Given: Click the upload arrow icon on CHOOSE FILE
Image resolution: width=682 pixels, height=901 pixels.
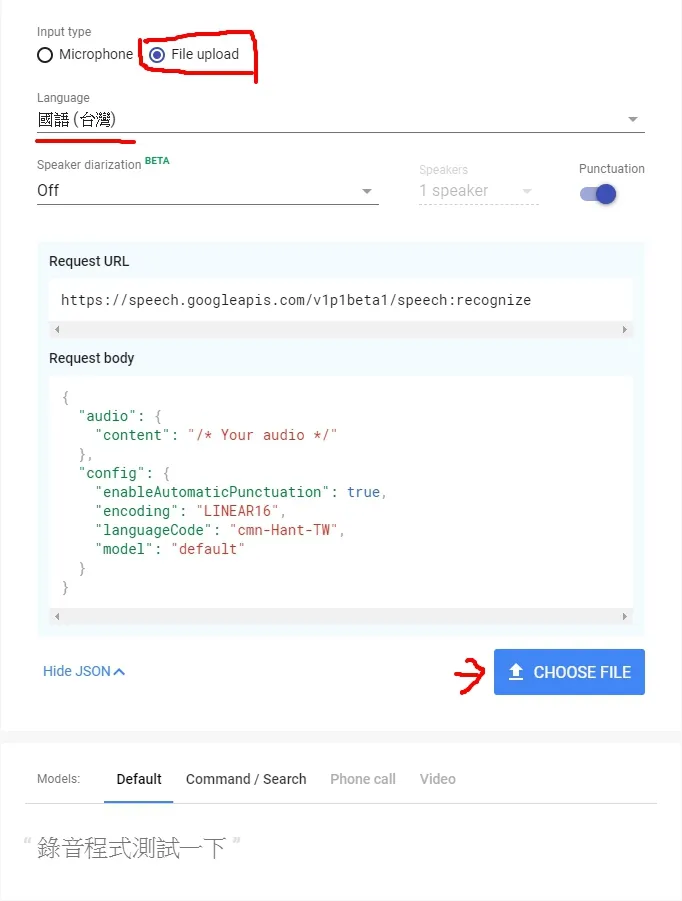Looking at the screenshot, I should tap(516, 672).
